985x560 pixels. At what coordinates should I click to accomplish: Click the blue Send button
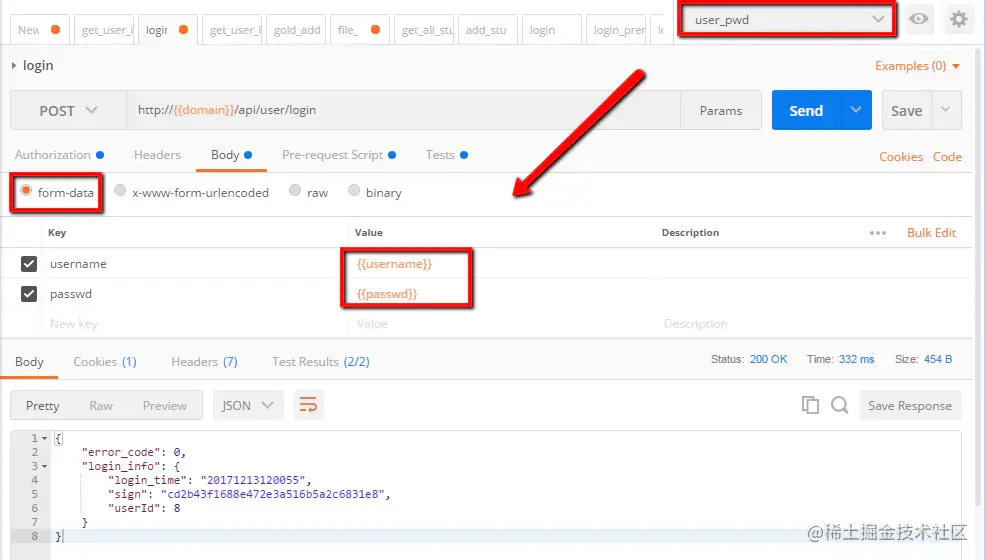tap(806, 110)
